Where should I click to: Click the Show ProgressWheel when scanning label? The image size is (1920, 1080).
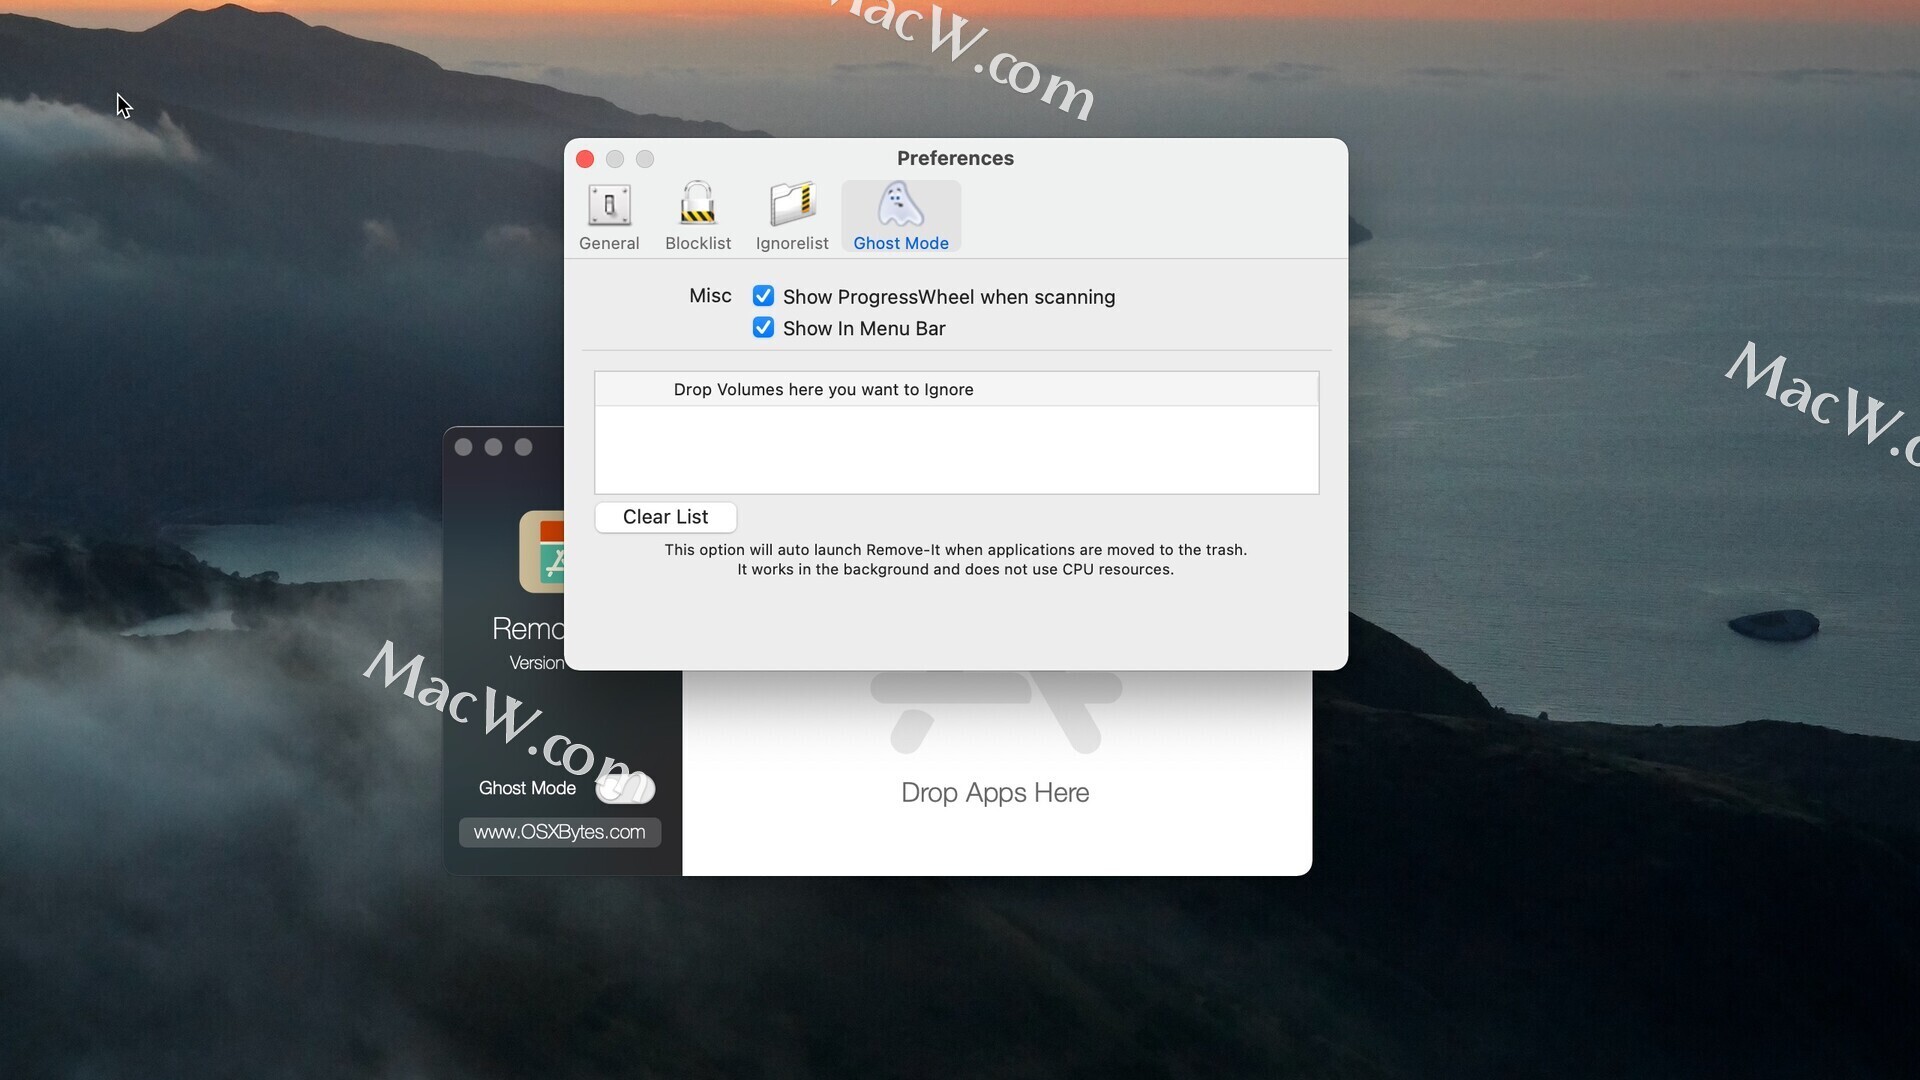point(949,297)
